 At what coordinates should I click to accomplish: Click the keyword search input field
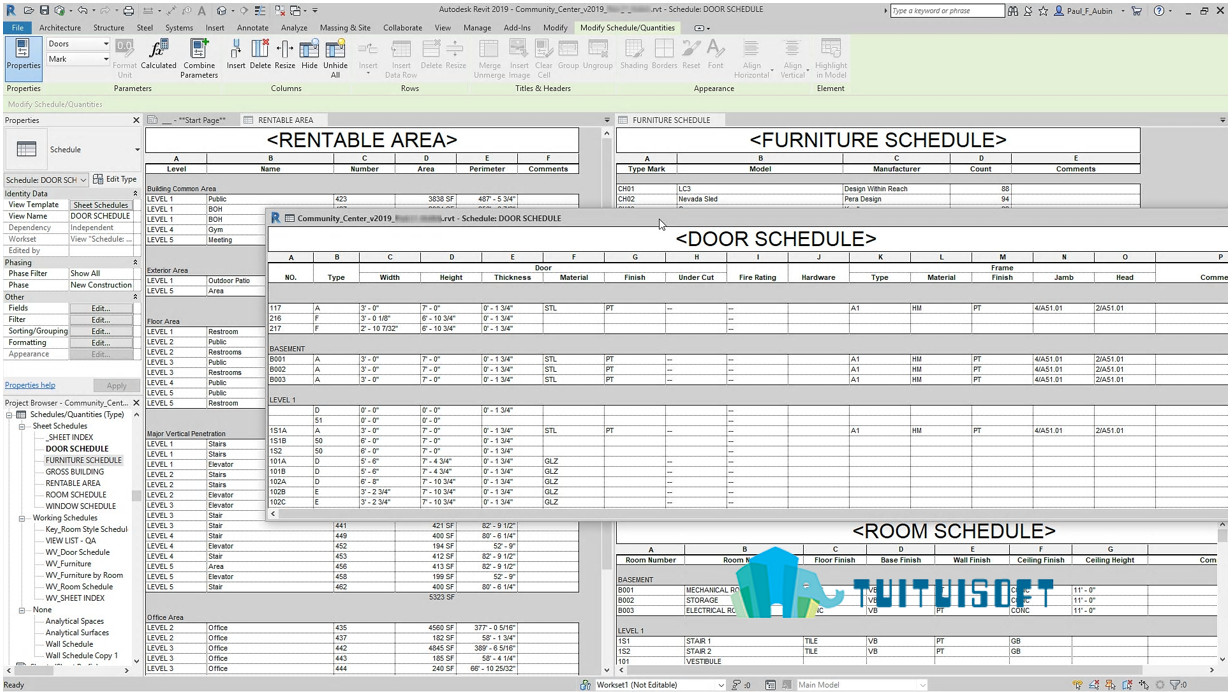tap(946, 11)
